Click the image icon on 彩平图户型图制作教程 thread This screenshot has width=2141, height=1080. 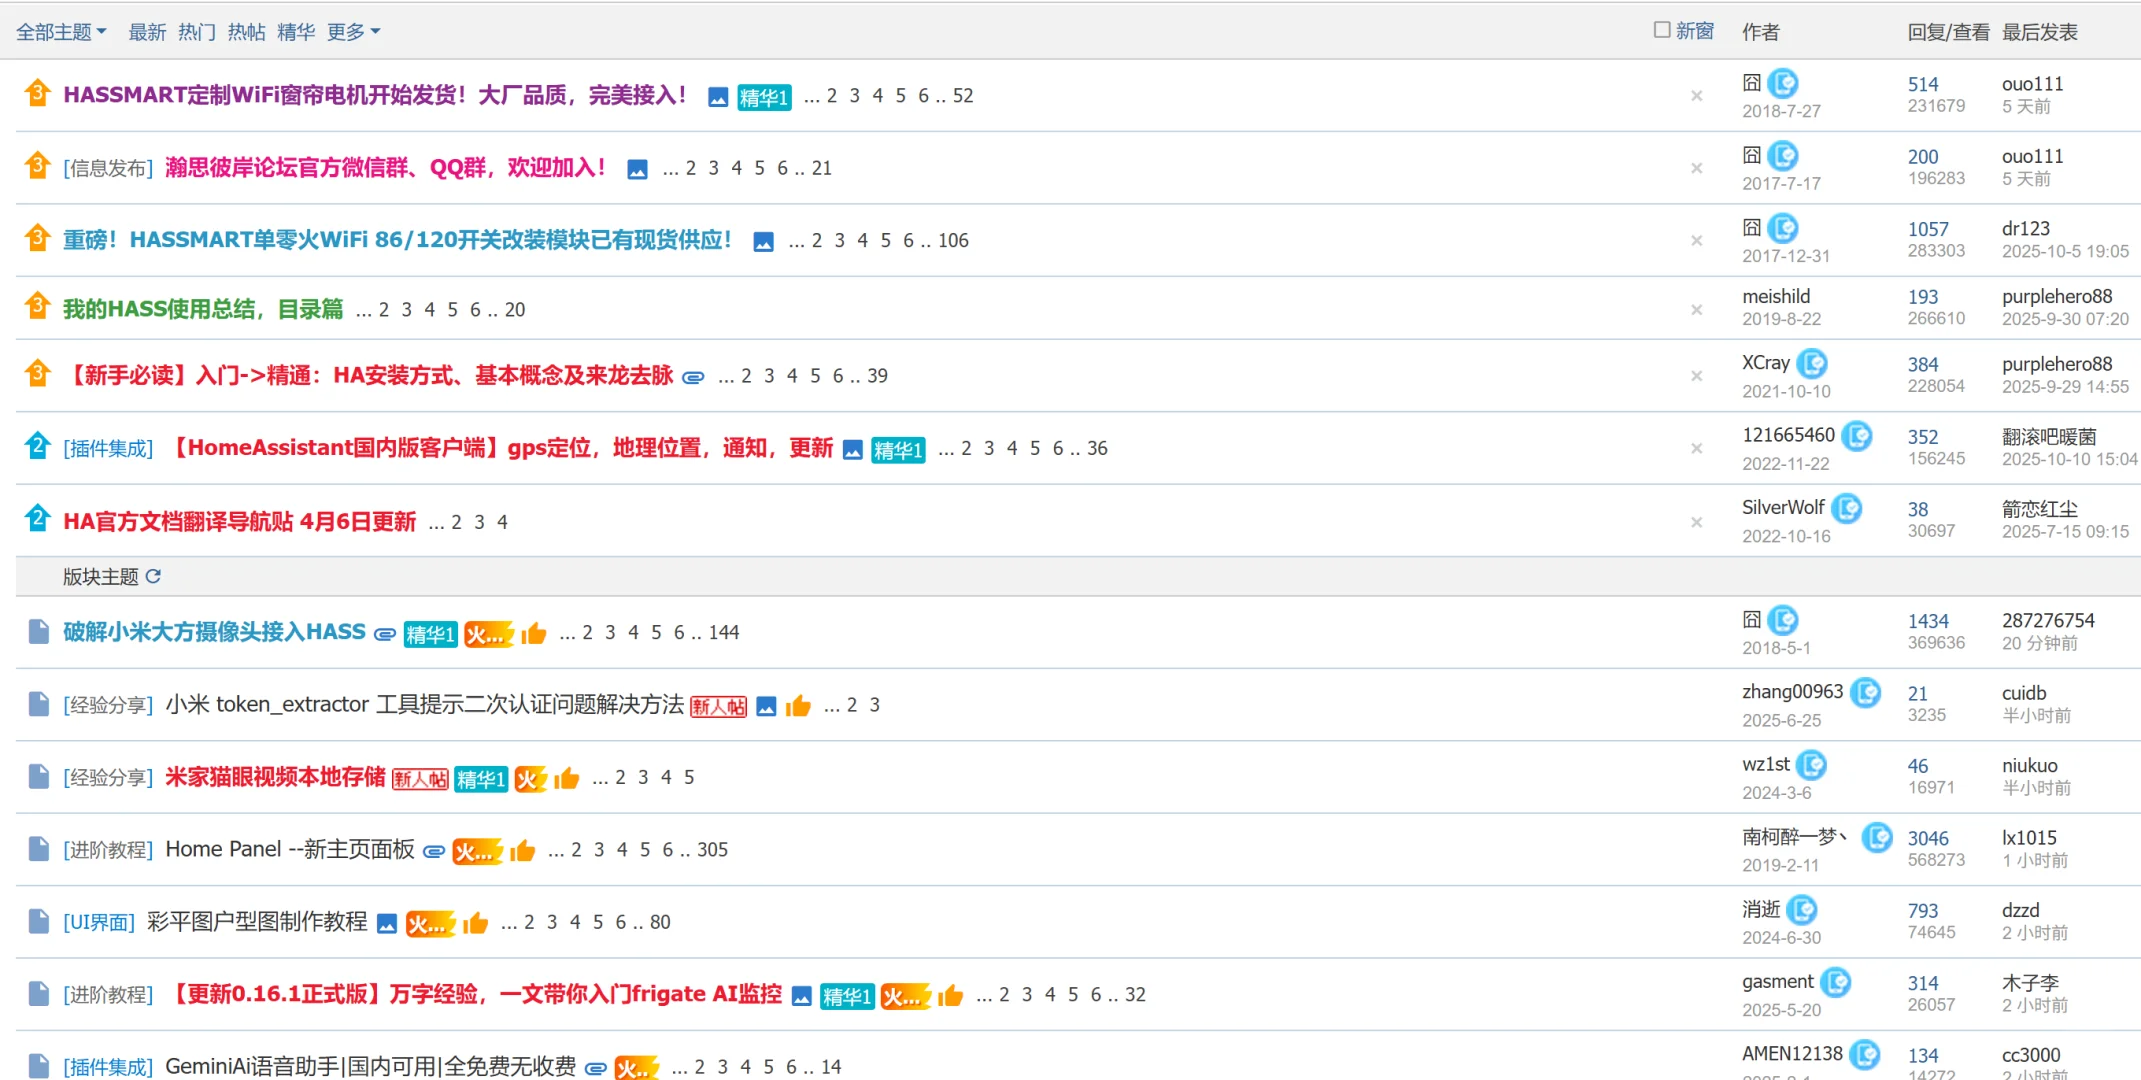click(x=387, y=923)
